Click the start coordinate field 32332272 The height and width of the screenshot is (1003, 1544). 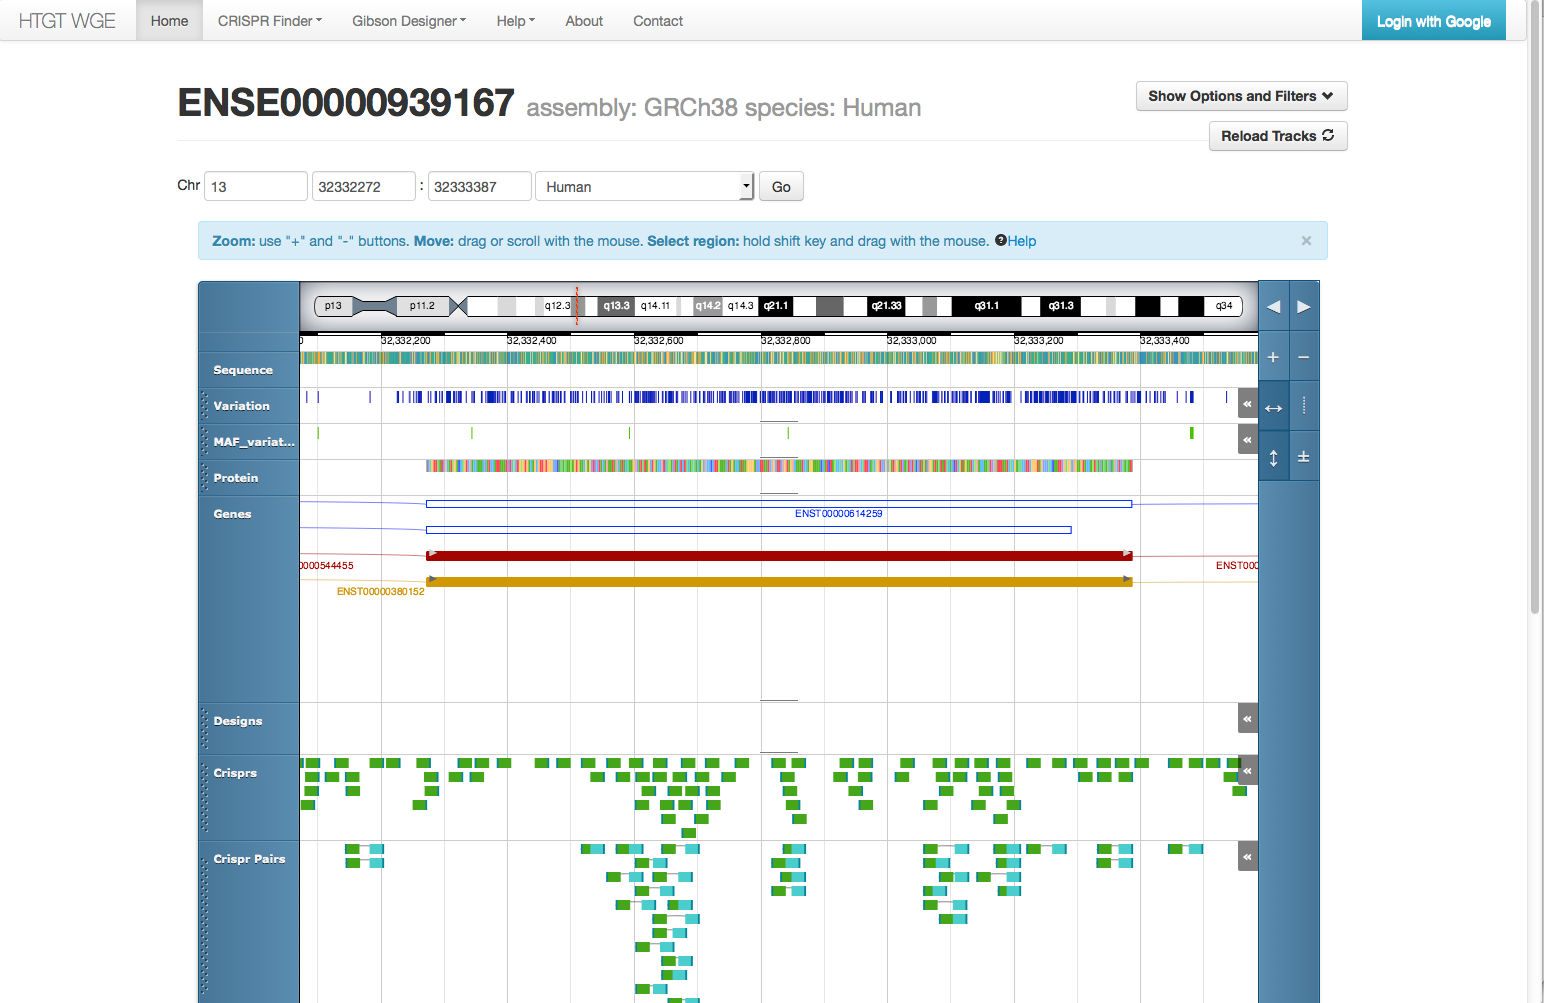pyautogui.click(x=363, y=187)
